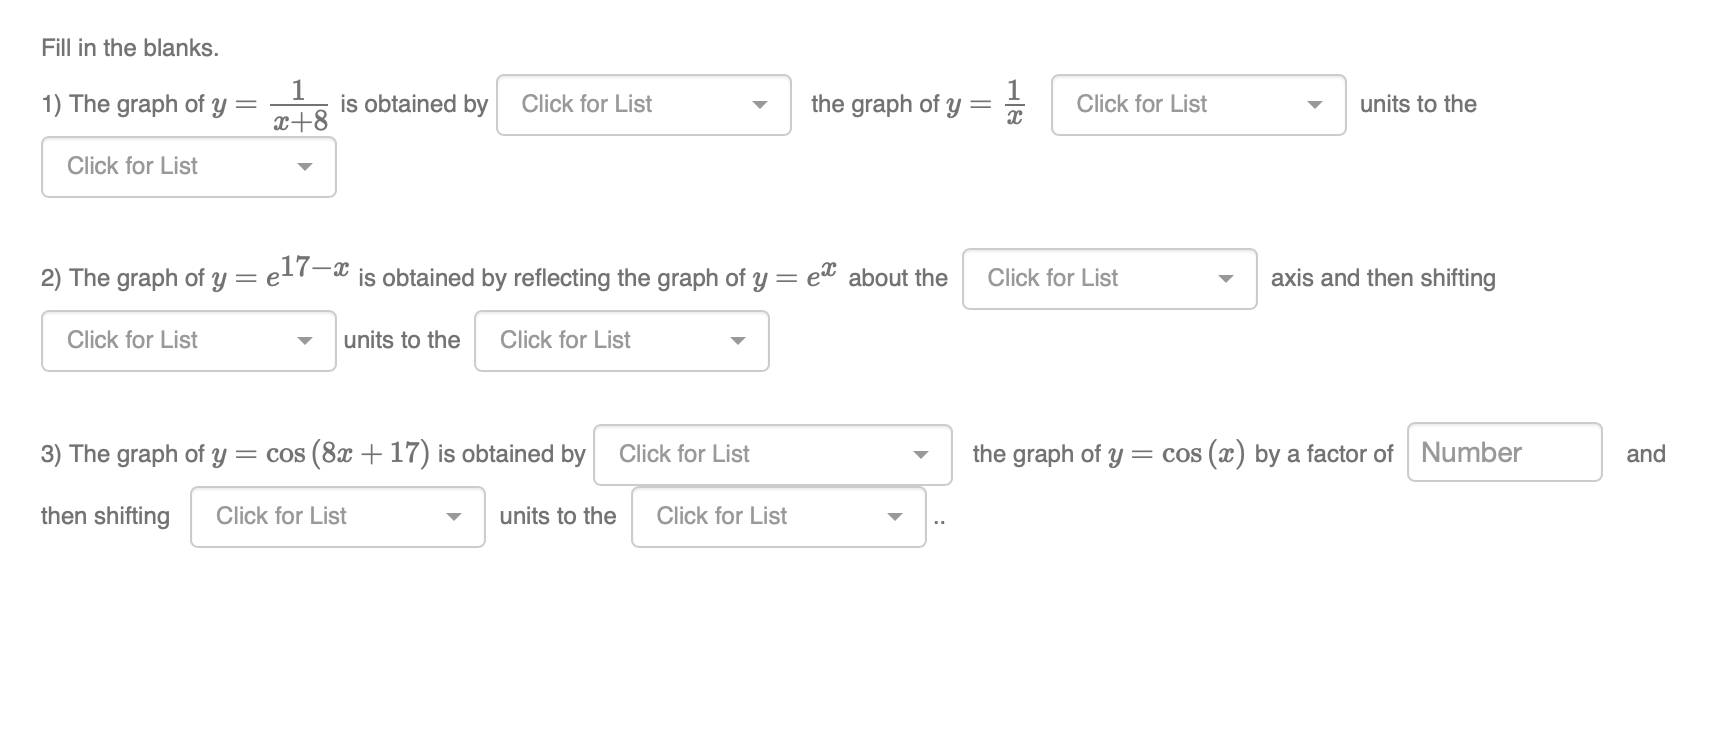This screenshot has width=1710, height=750.
Task: Open axis dropdown after 'about the' in question 2
Action: tap(1108, 279)
